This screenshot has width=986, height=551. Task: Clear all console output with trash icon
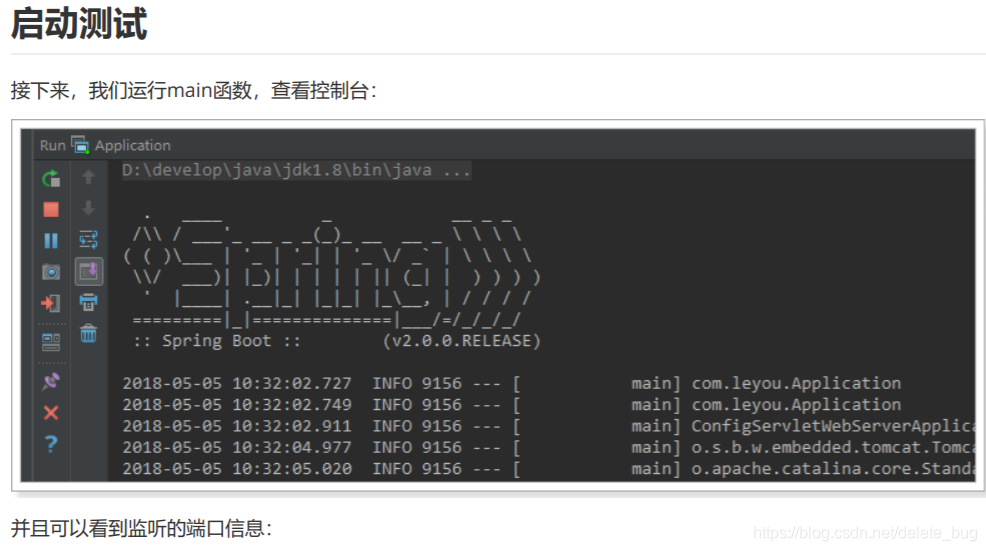tap(89, 333)
